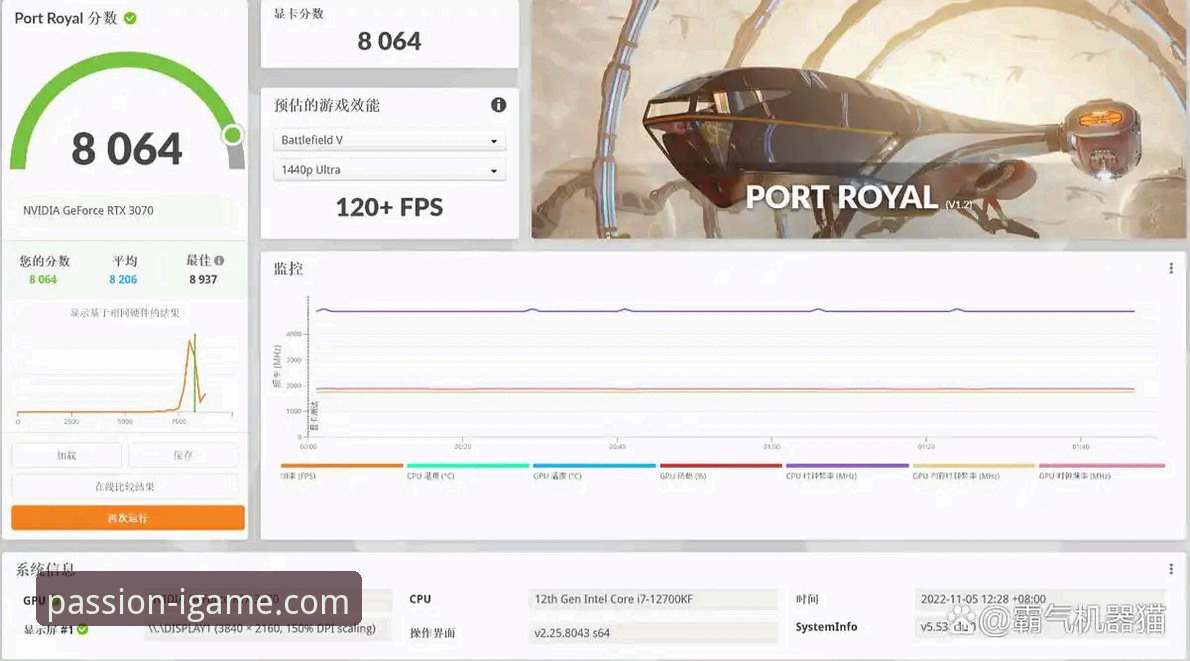Screen dimensions: 1190x661
Task: Open the system information three-dot menu
Action: pyautogui.click(x=1171, y=568)
